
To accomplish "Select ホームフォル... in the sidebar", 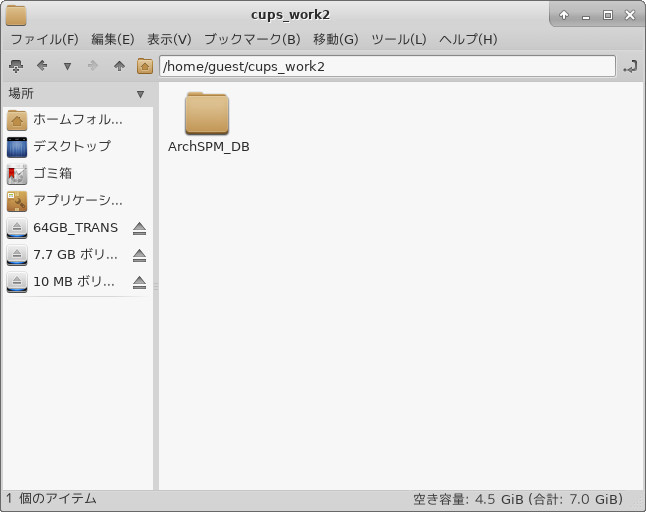I will (x=78, y=120).
